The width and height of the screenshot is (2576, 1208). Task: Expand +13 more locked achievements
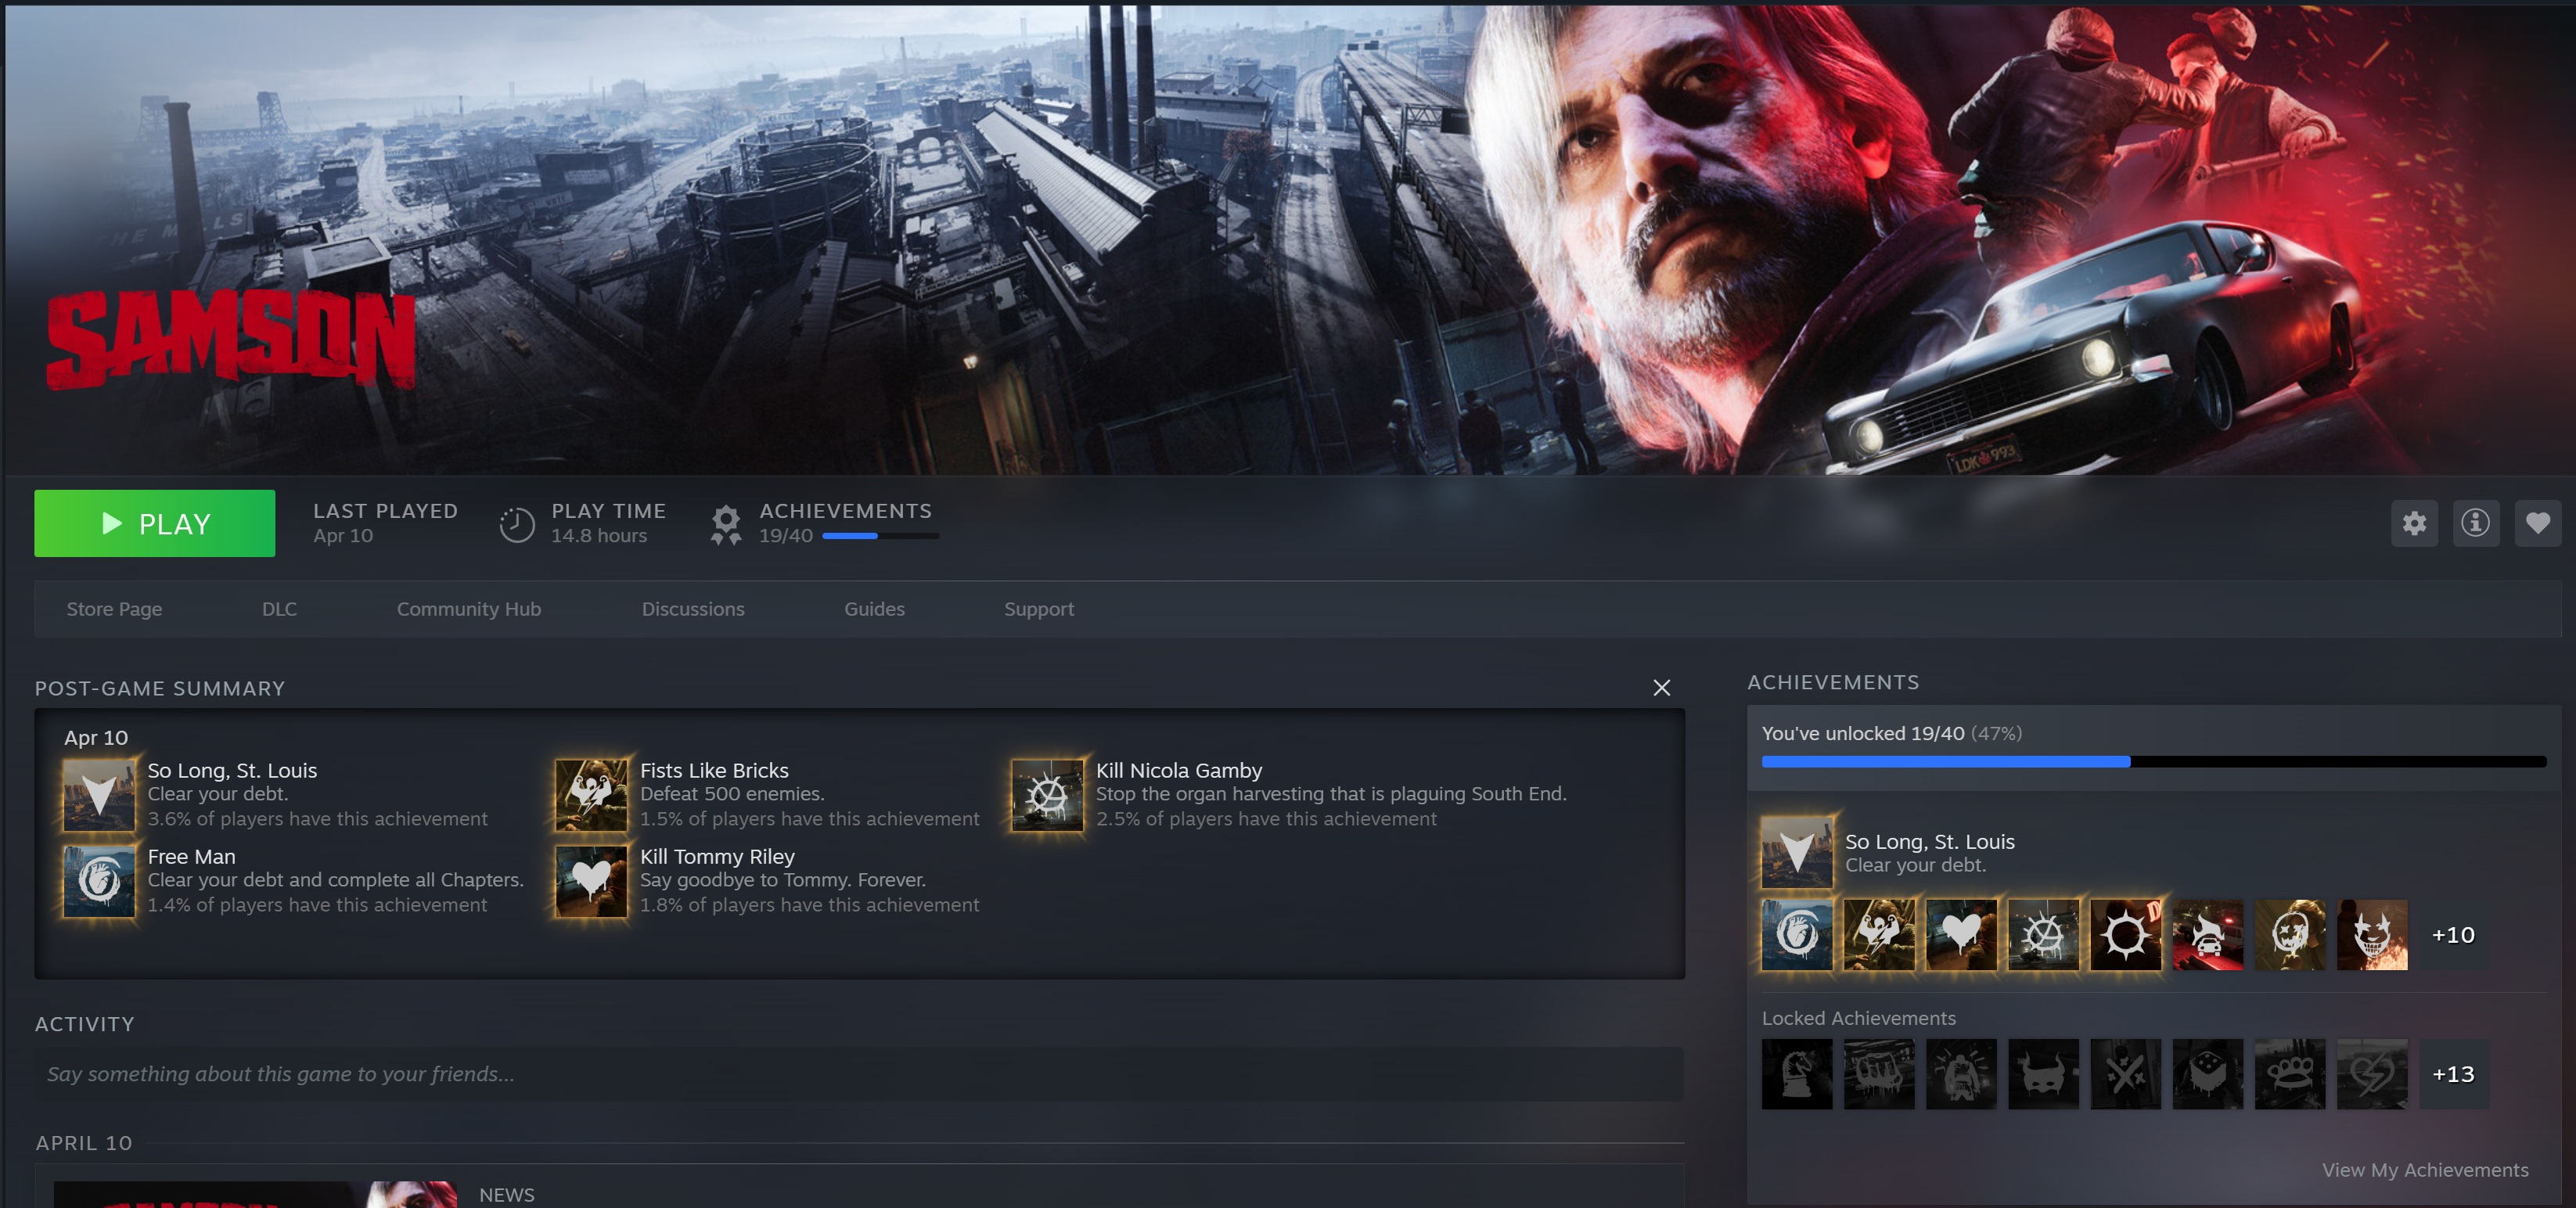[x=2452, y=1074]
